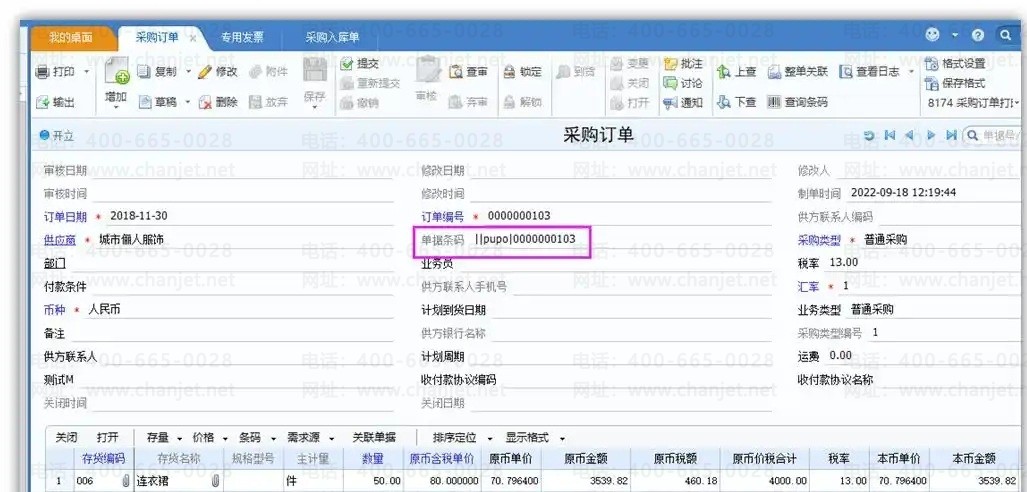Open the Discussion (讨论) tool

pyautogui.click(x=670, y=83)
